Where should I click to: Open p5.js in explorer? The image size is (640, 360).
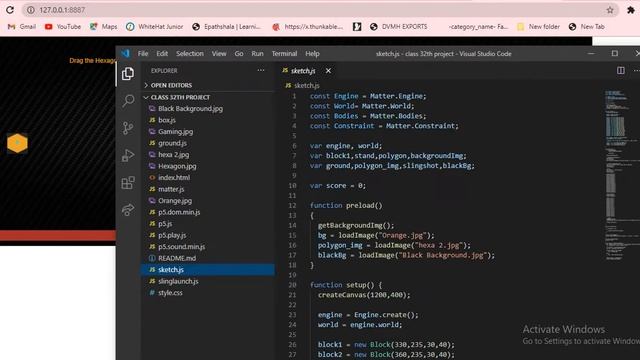208,224
